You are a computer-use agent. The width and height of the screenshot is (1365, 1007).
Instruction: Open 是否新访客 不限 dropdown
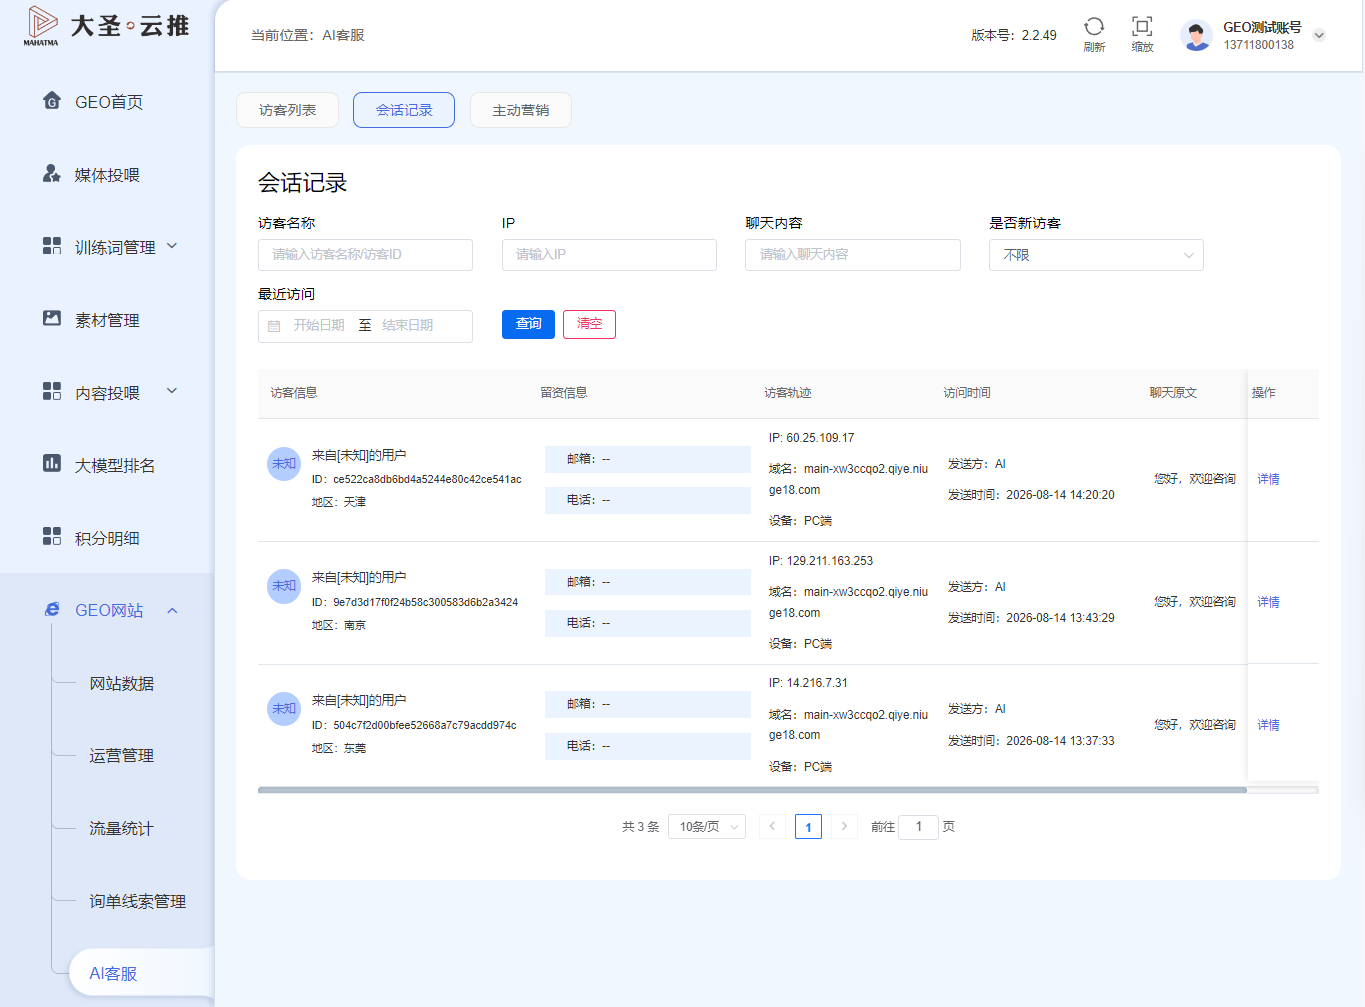(x=1096, y=255)
